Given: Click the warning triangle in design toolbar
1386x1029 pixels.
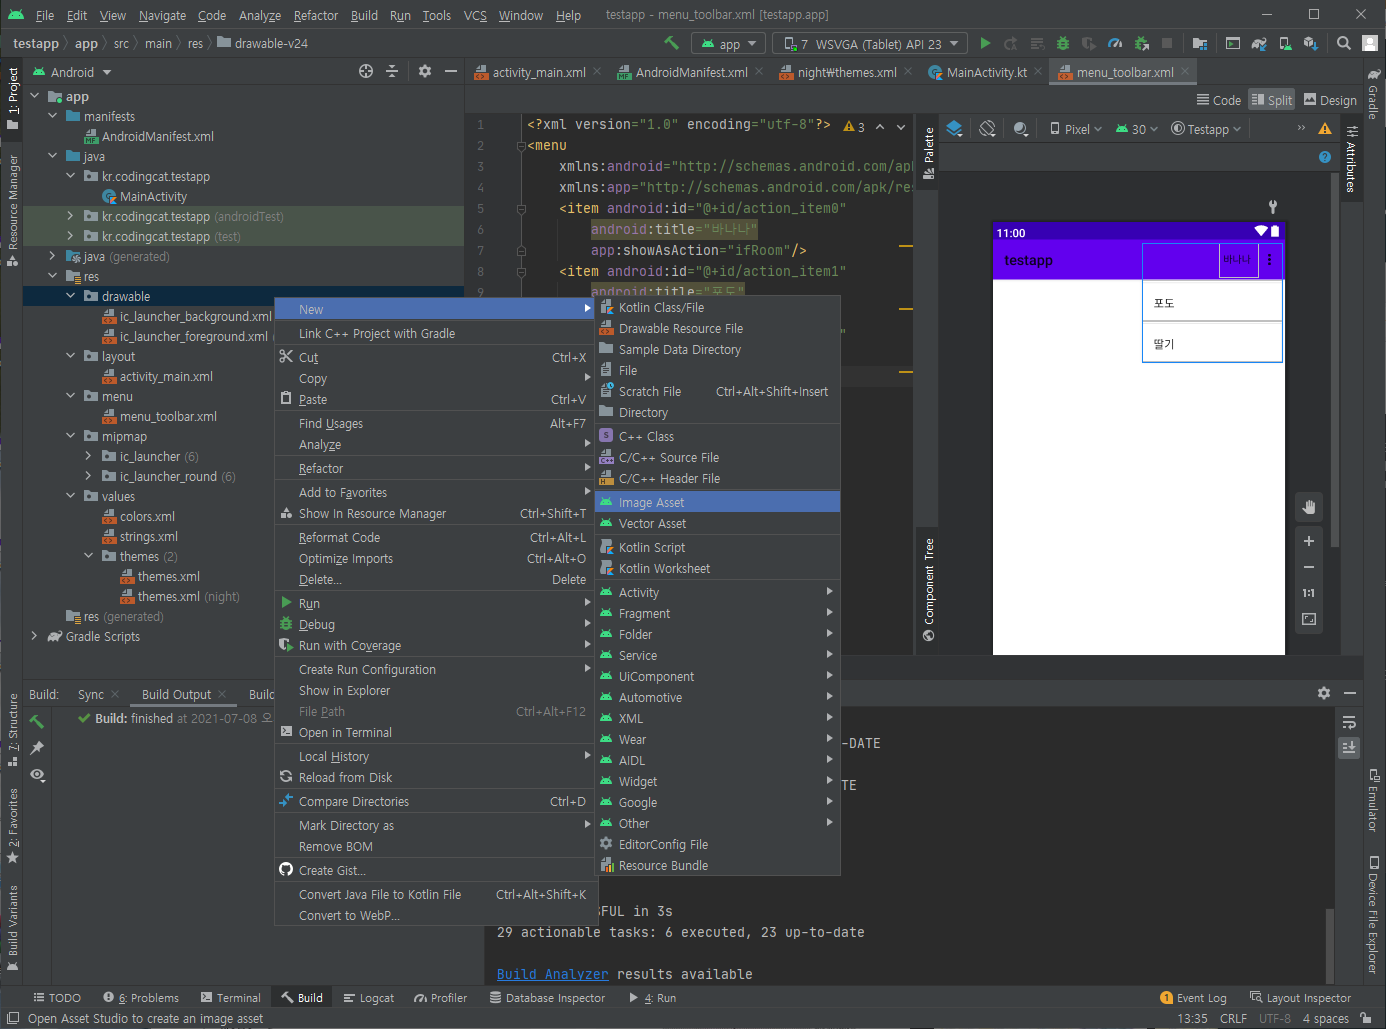Looking at the screenshot, I should coord(1325,128).
